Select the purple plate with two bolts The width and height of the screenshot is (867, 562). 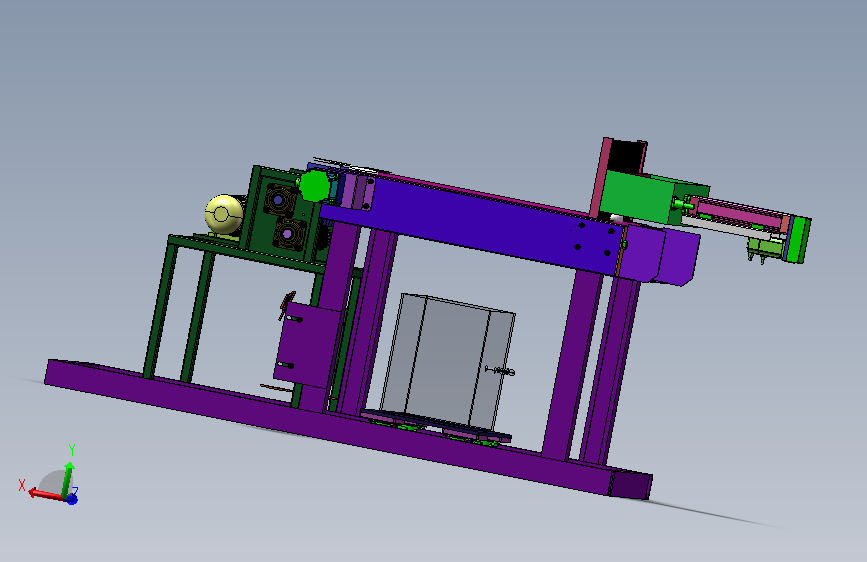click(x=306, y=344)
